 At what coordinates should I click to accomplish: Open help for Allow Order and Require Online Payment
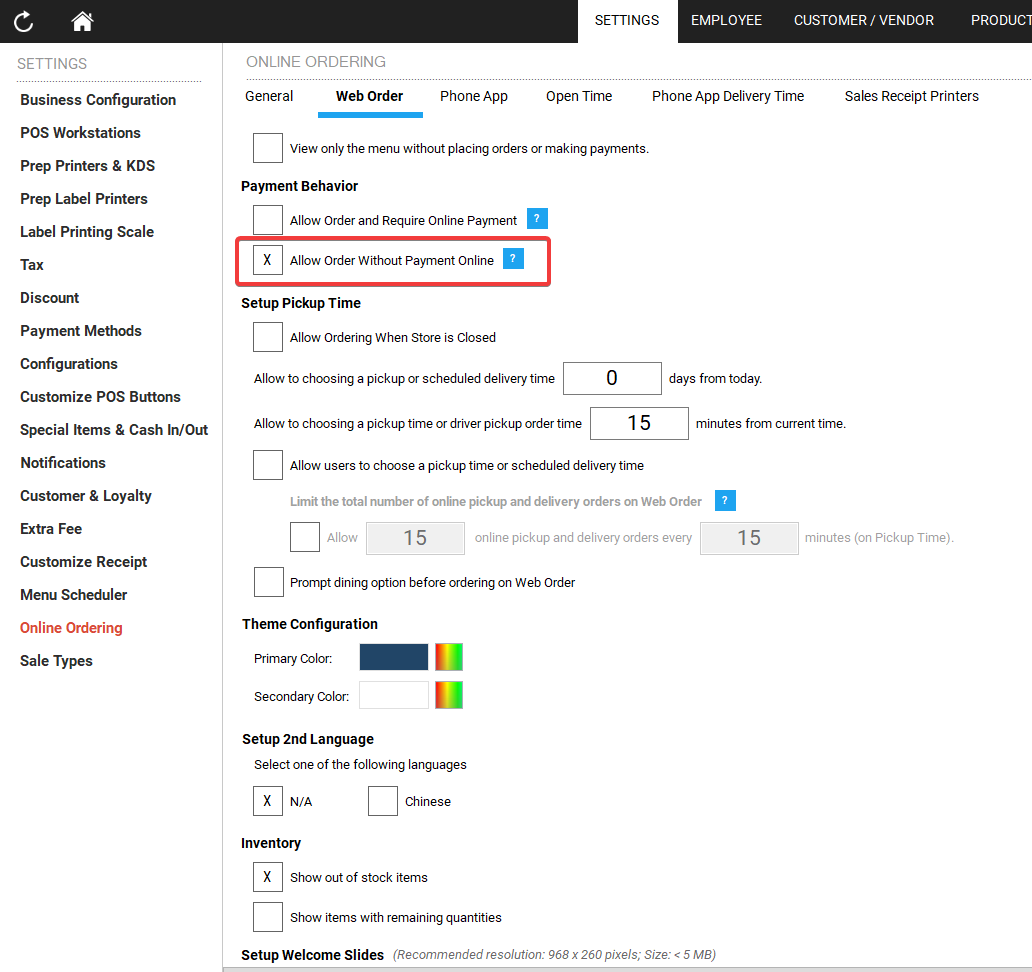tap(537, 217)
